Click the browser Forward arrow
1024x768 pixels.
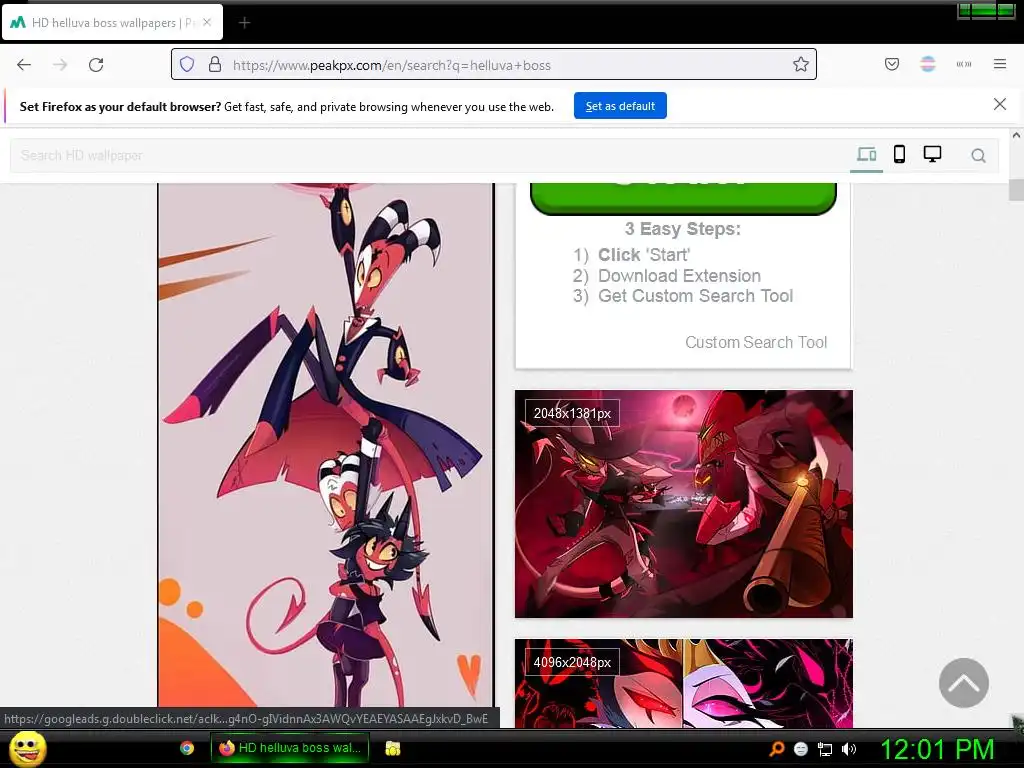(60, 65)
